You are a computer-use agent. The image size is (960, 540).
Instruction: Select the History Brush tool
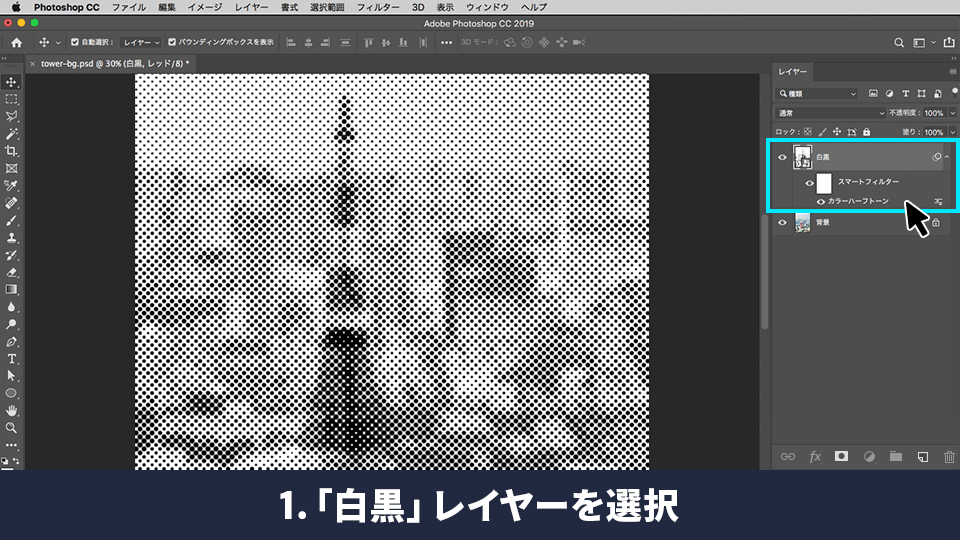(x=11, y=255)
